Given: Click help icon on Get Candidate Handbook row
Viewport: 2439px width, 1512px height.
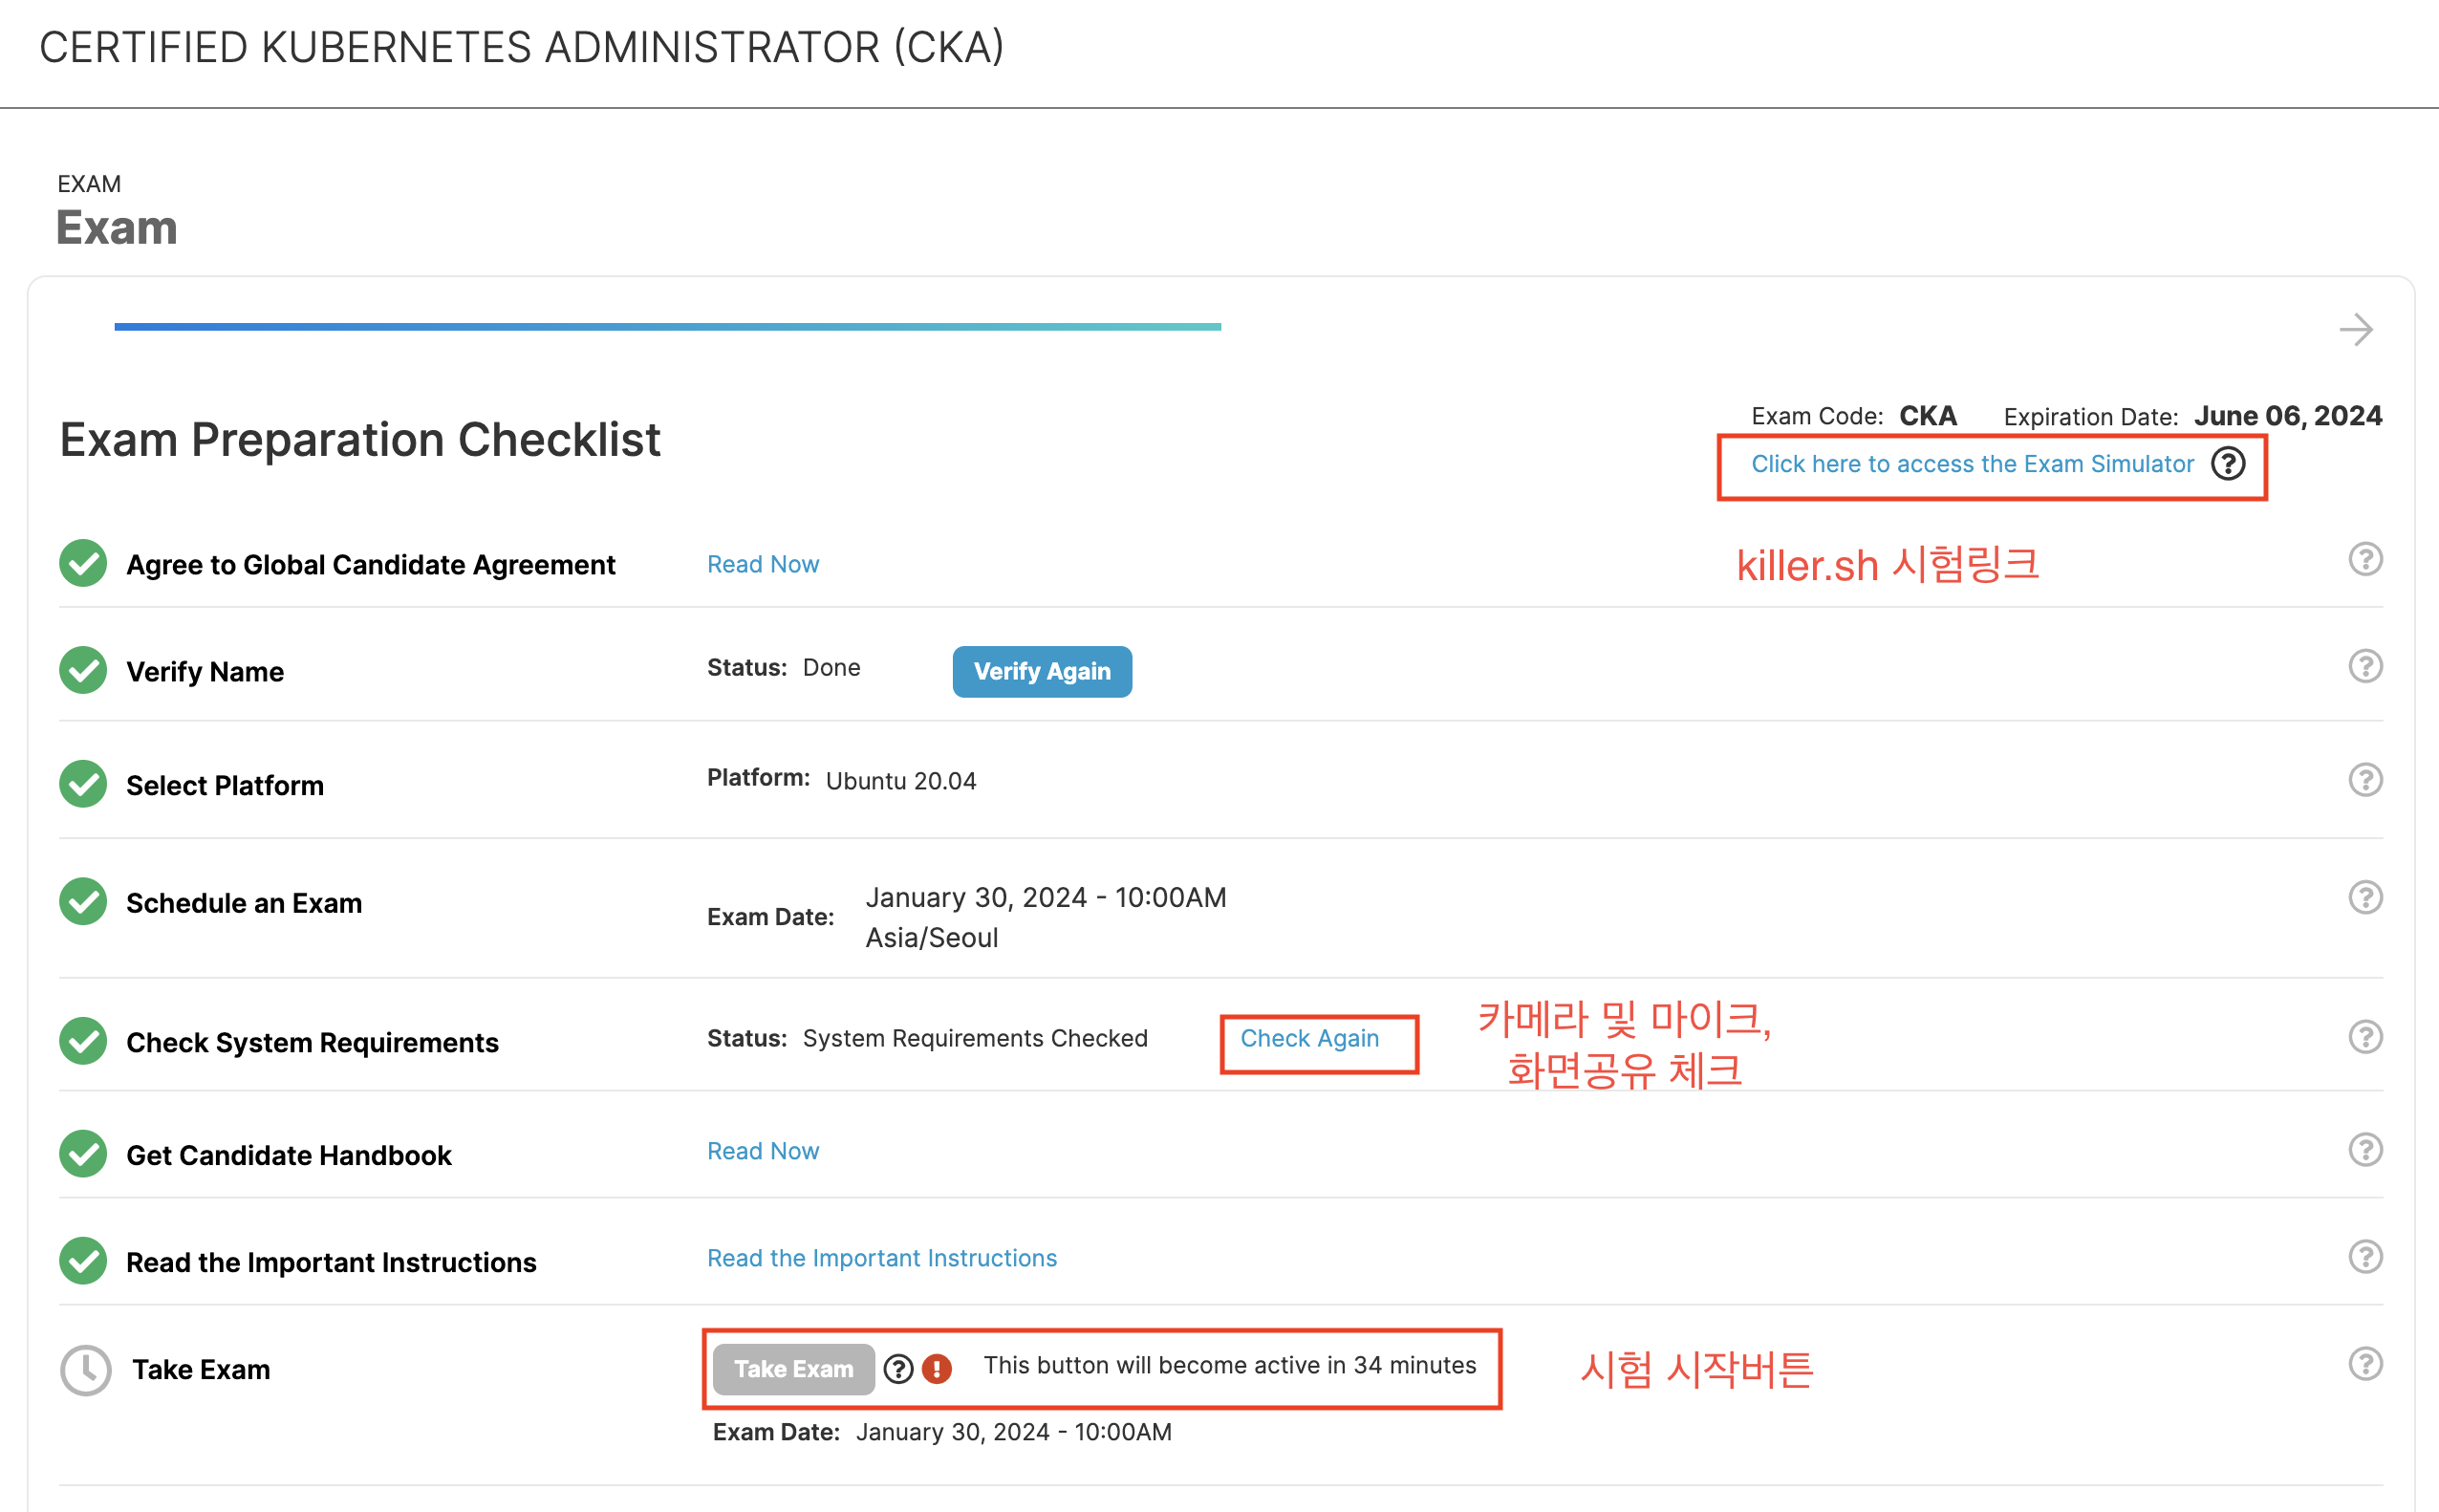Looking at the screenshot, I should tap(2365, 1150).
